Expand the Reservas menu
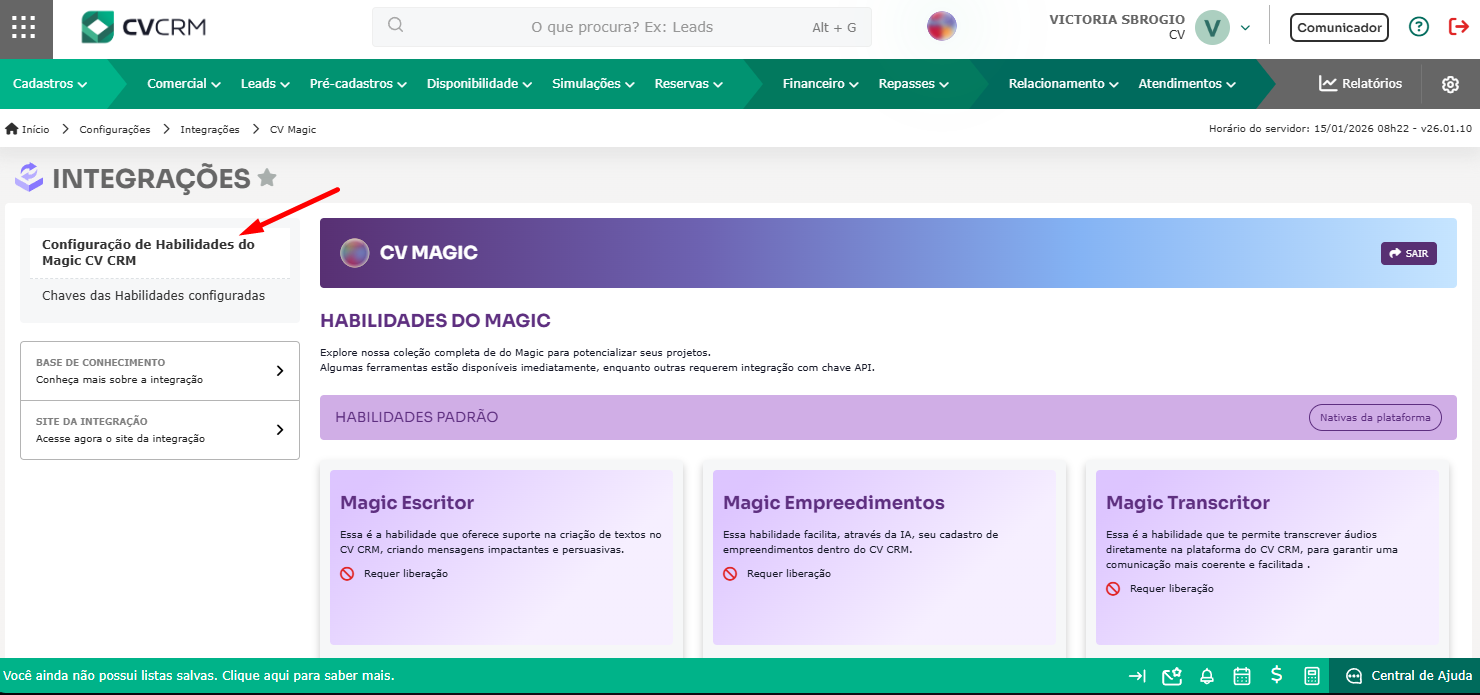Viewport: 1480px width, 695px height. pyautogui.click(x=689, y=84)
